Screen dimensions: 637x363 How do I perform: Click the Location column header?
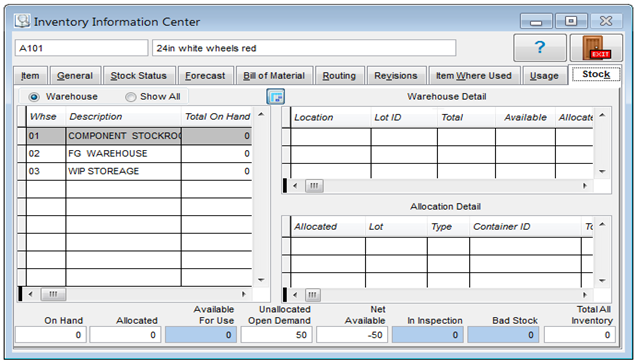click(x=330, y=117)
